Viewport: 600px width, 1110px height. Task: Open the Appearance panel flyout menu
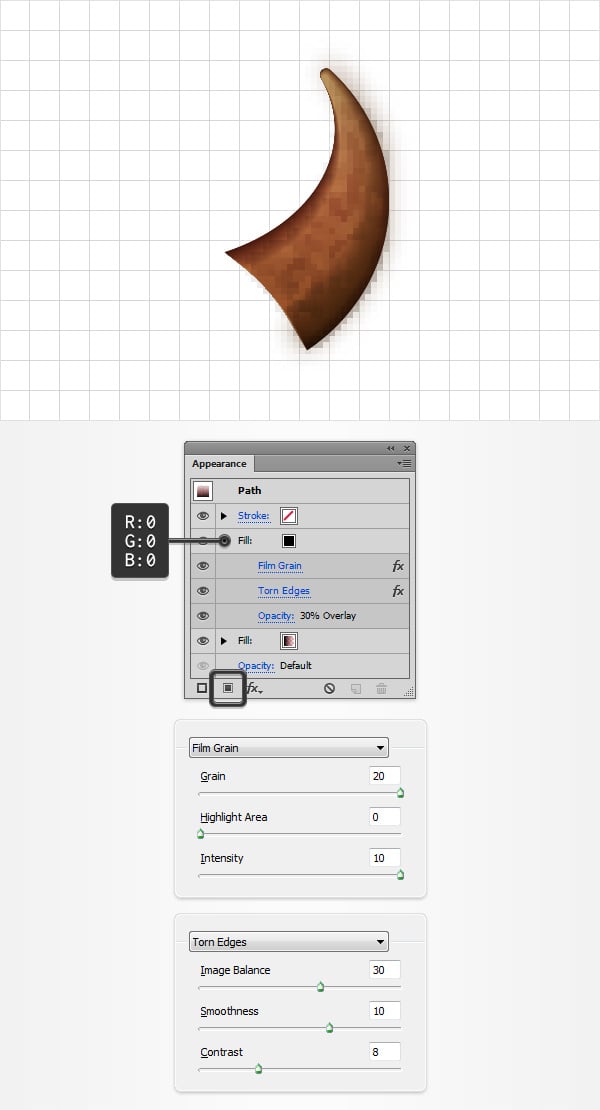click(x=404, y=464)
